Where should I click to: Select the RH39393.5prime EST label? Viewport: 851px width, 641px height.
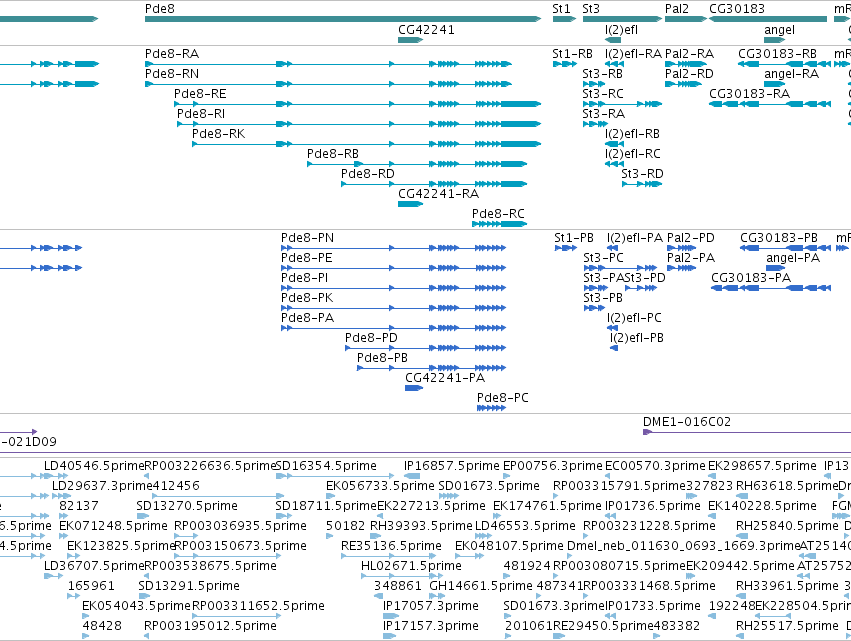421,526
